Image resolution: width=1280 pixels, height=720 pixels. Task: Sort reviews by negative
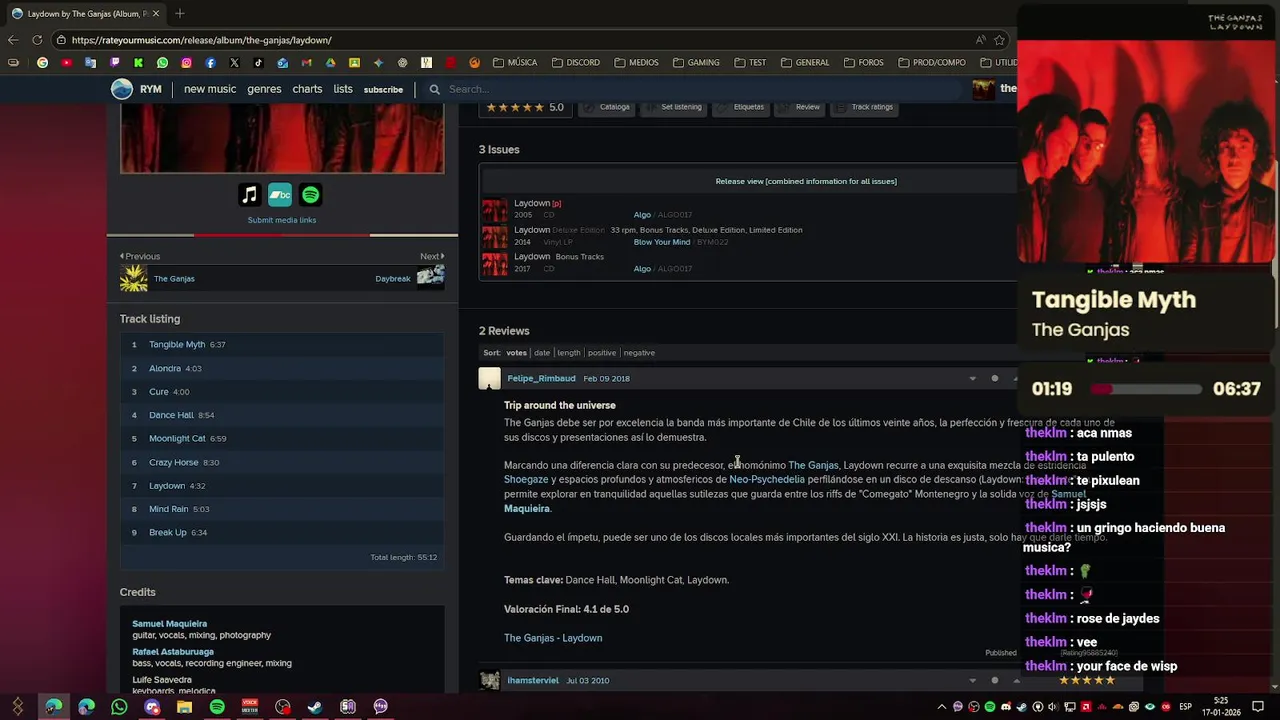pyautogui.click(x=639, y=353)
